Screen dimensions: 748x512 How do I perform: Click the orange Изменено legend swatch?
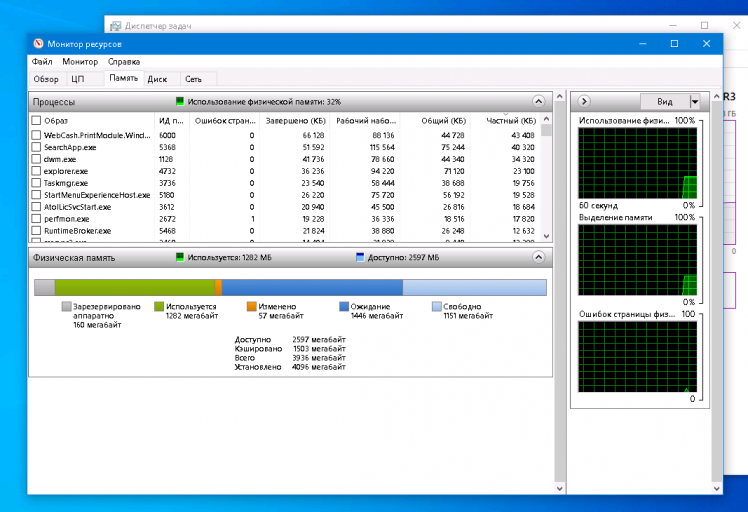251,306
